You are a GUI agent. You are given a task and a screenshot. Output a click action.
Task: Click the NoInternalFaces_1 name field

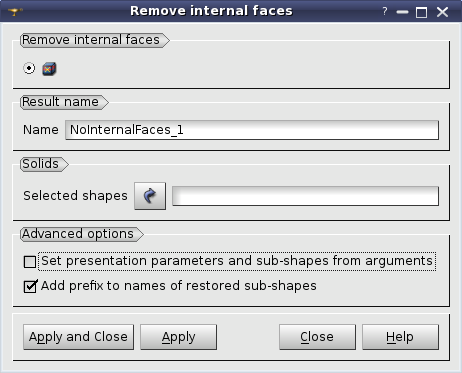[252, 130]
